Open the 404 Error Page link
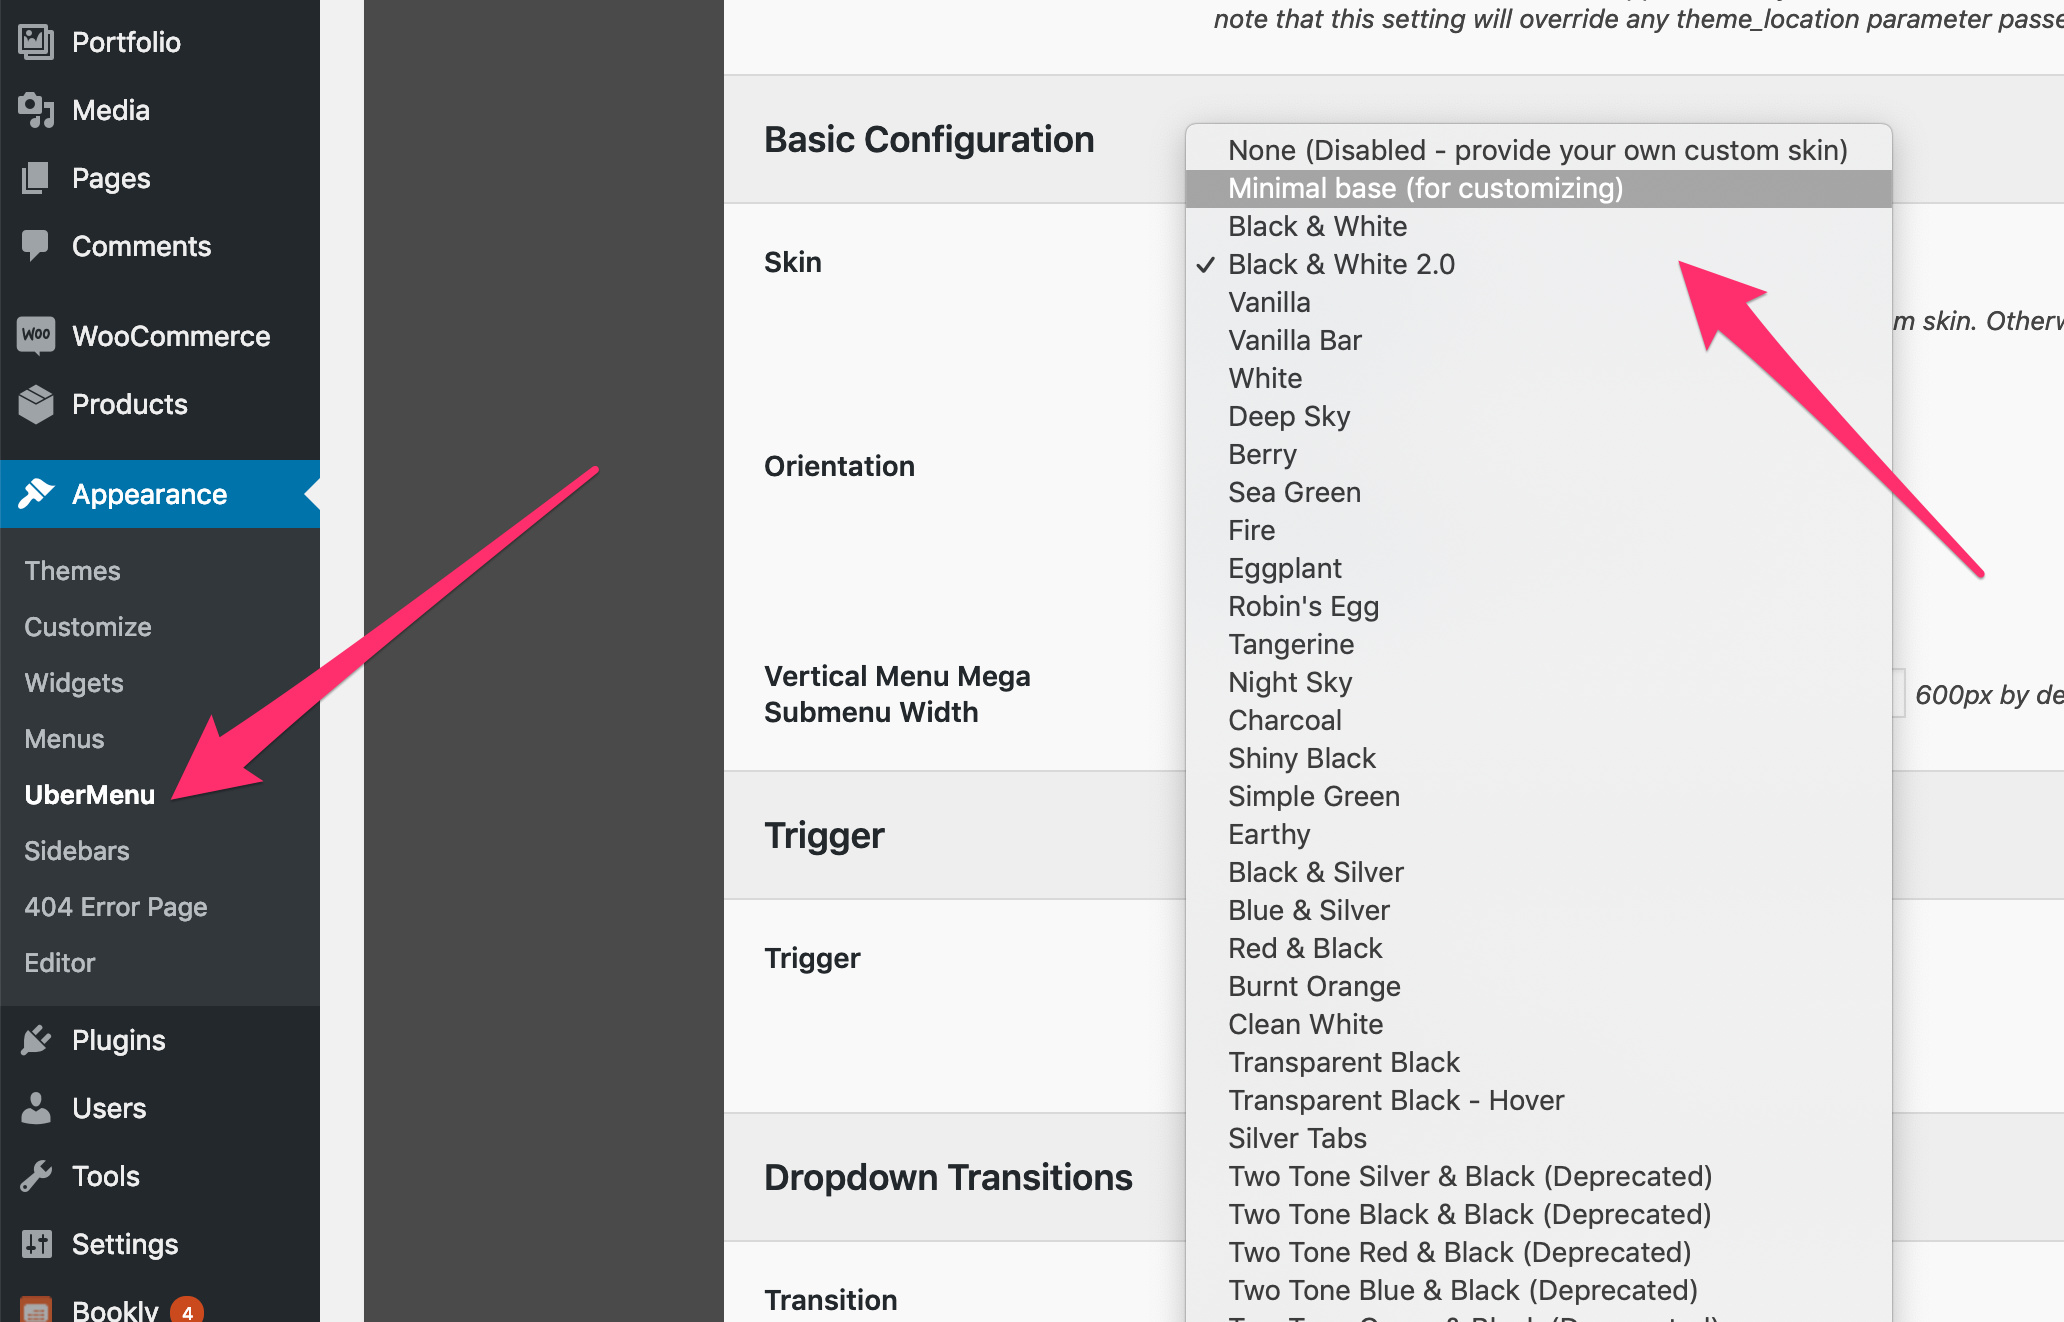 (116, 907)
